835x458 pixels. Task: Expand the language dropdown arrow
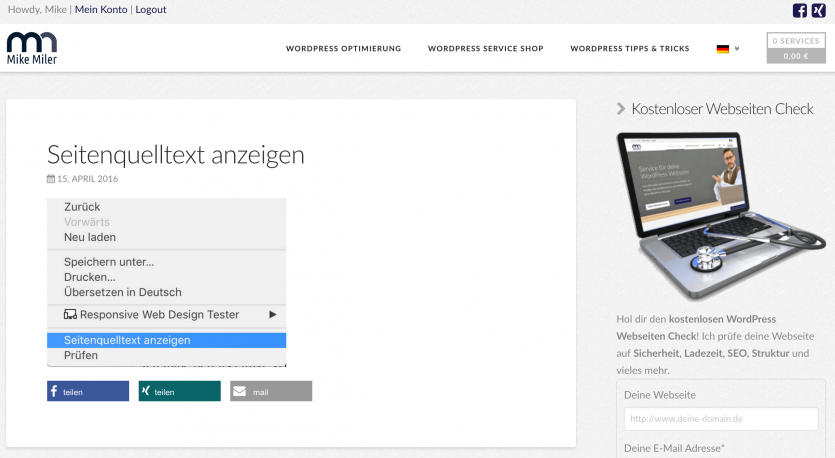(737, 48)
